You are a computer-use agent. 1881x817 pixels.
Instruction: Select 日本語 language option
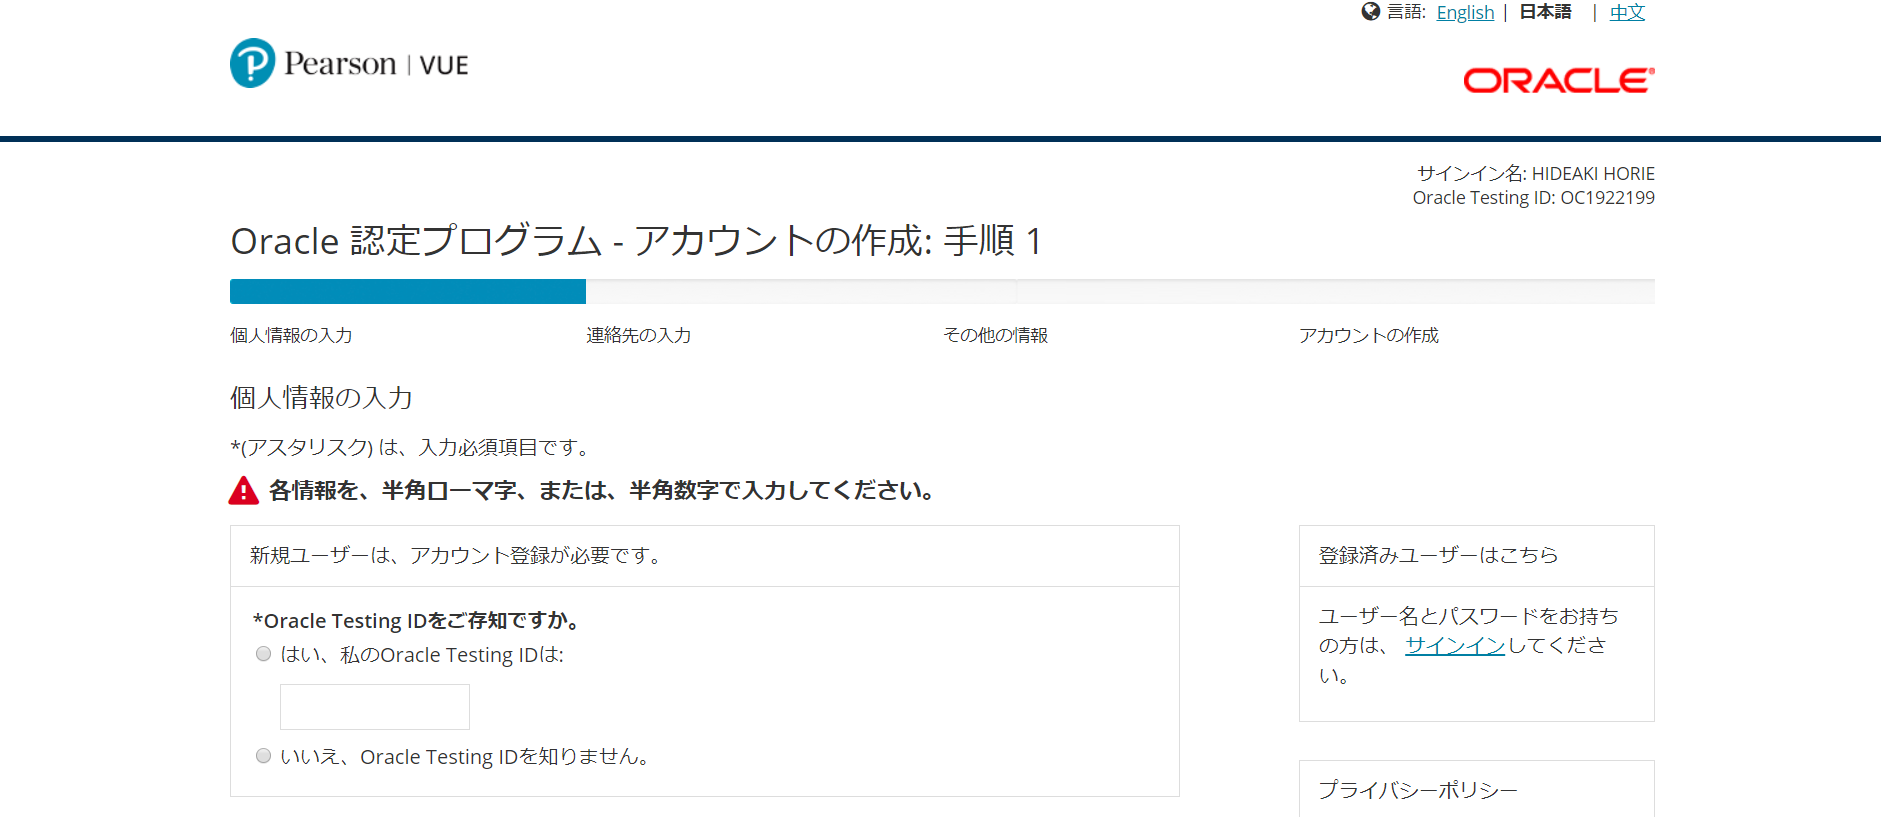pos(1545,12)
